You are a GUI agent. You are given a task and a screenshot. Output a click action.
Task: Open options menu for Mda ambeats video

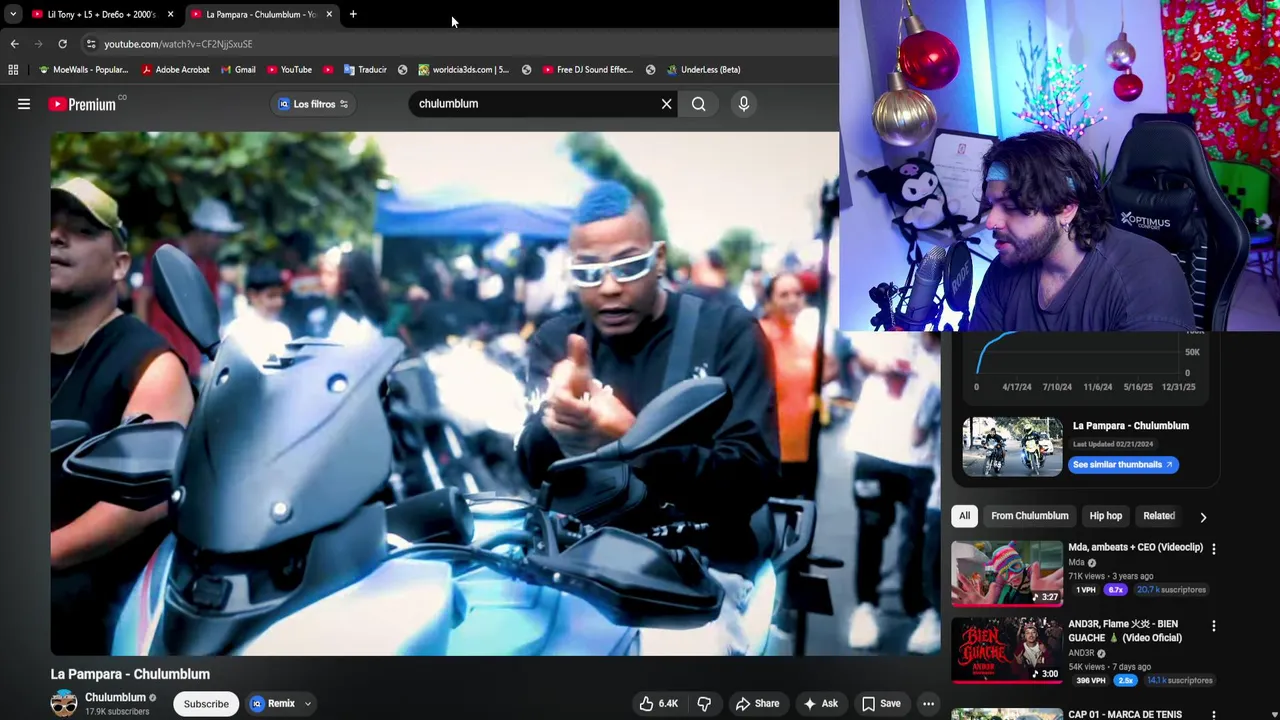(x=1214, y=549)
